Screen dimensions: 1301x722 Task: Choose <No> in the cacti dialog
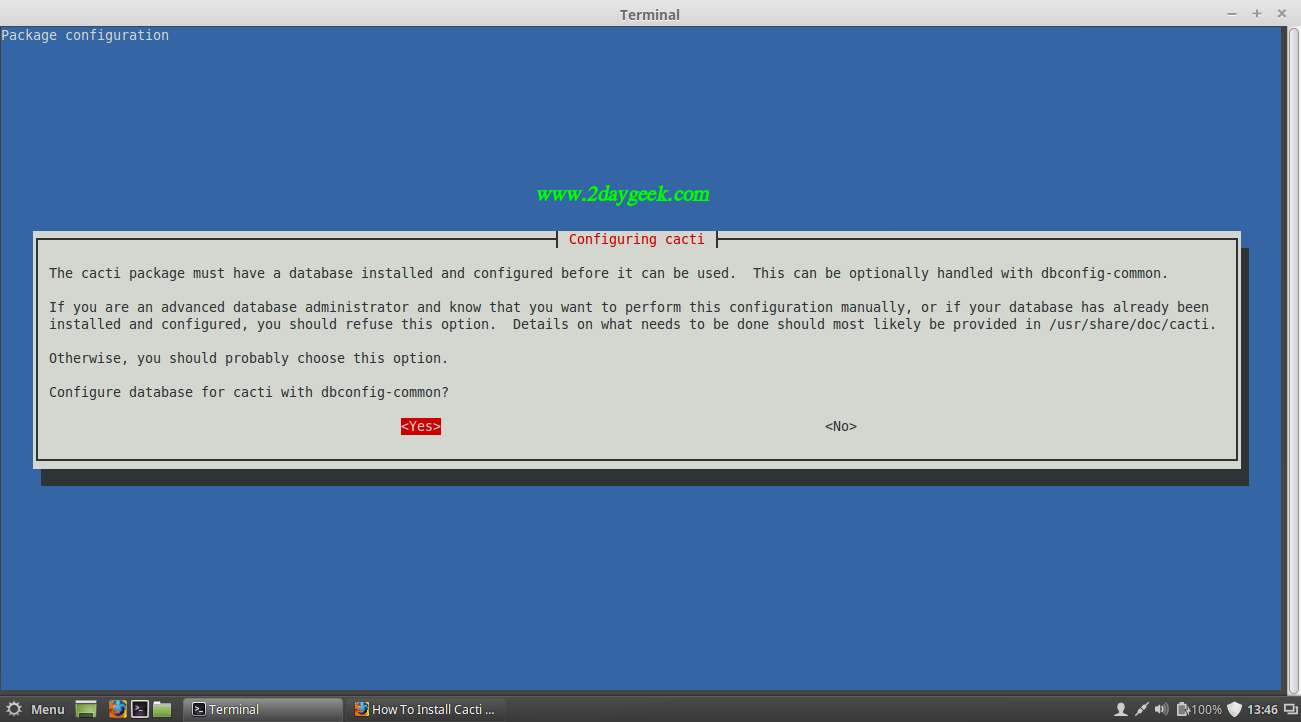pos(840,426)
